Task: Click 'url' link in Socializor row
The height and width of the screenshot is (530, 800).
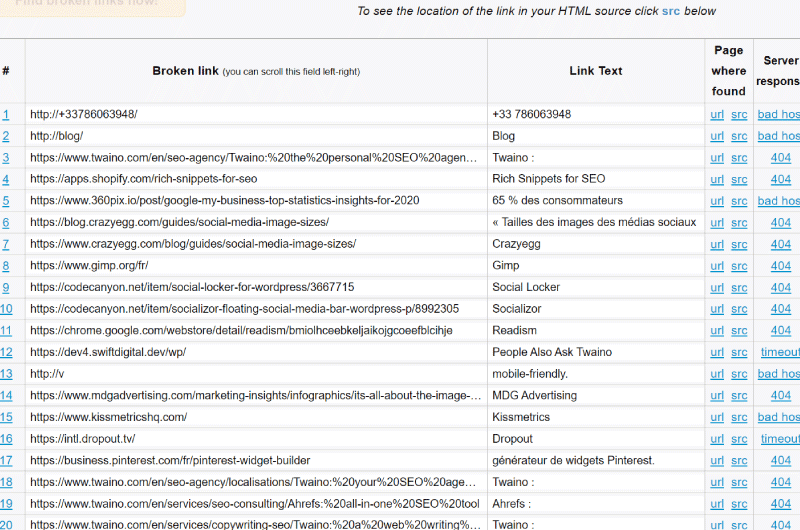Action: tap(717, 309)
